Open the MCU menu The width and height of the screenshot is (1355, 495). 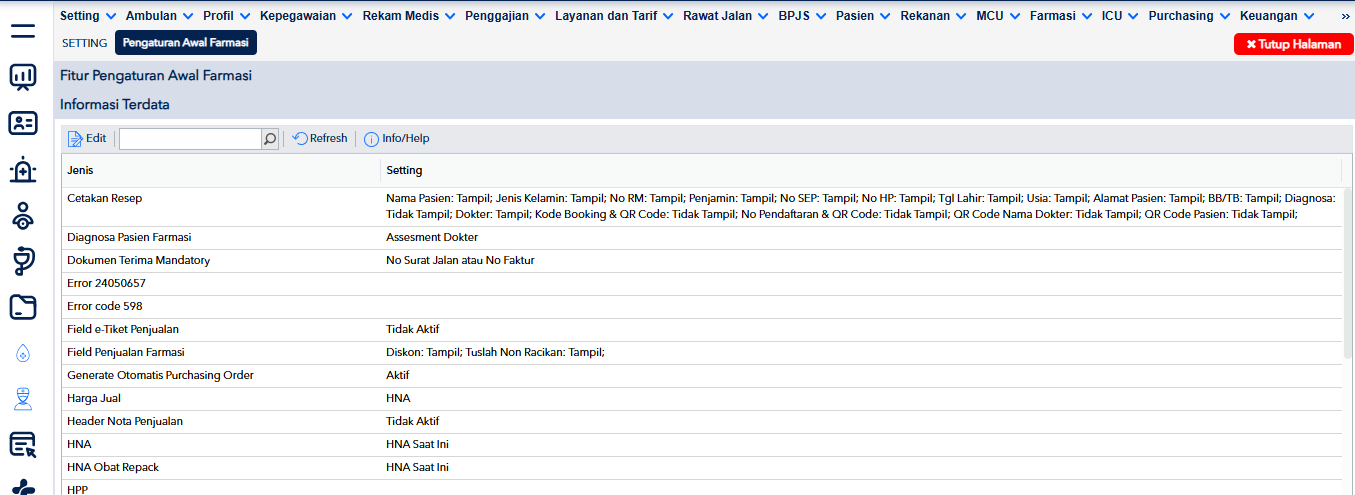(998, 16)
